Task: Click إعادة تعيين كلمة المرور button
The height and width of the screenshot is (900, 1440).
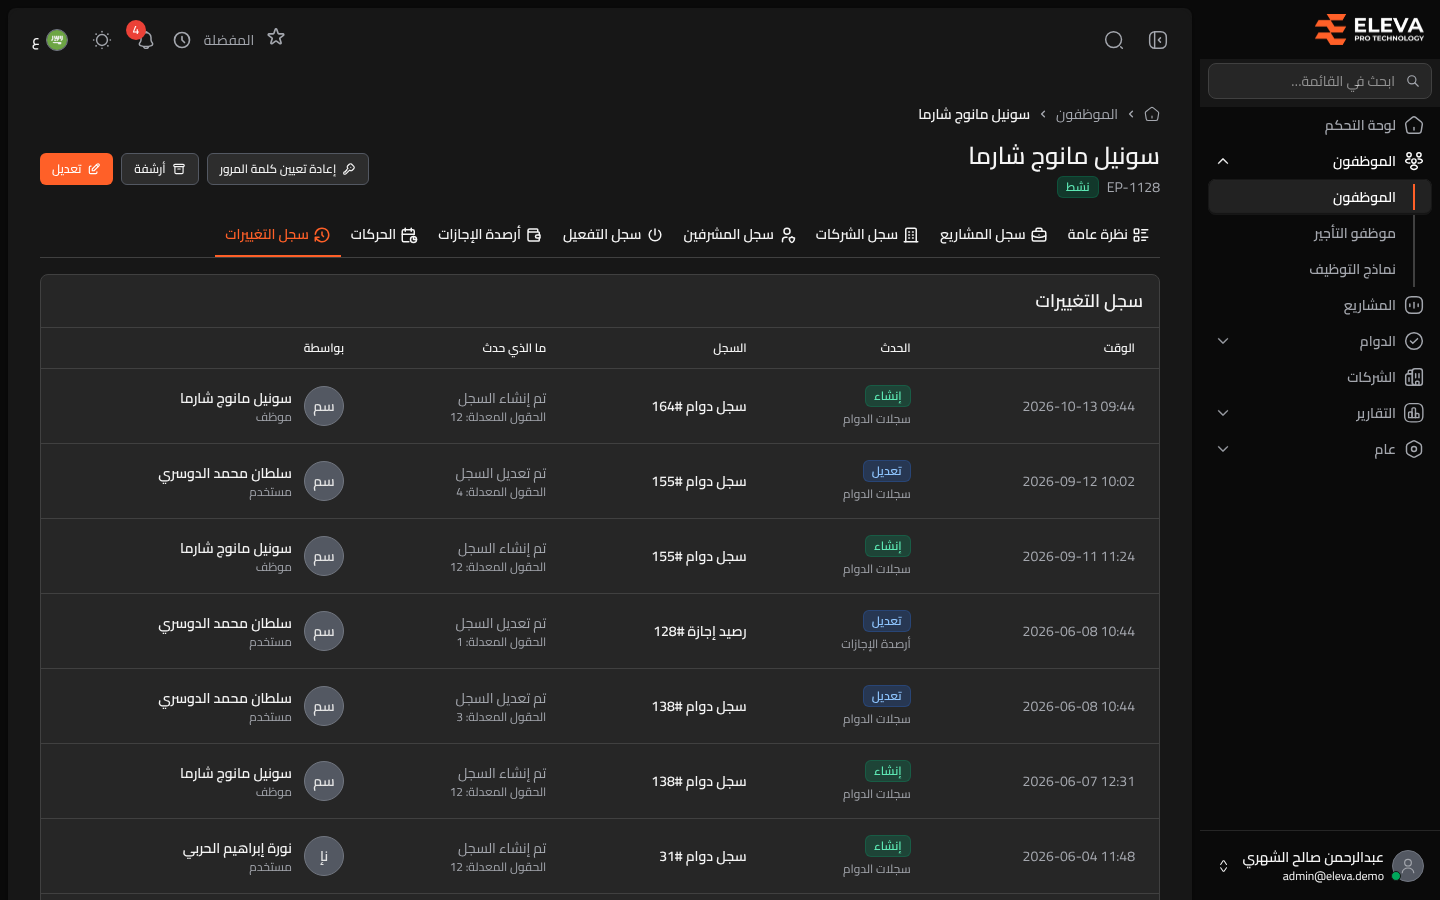Action: [x=288, y=169]
